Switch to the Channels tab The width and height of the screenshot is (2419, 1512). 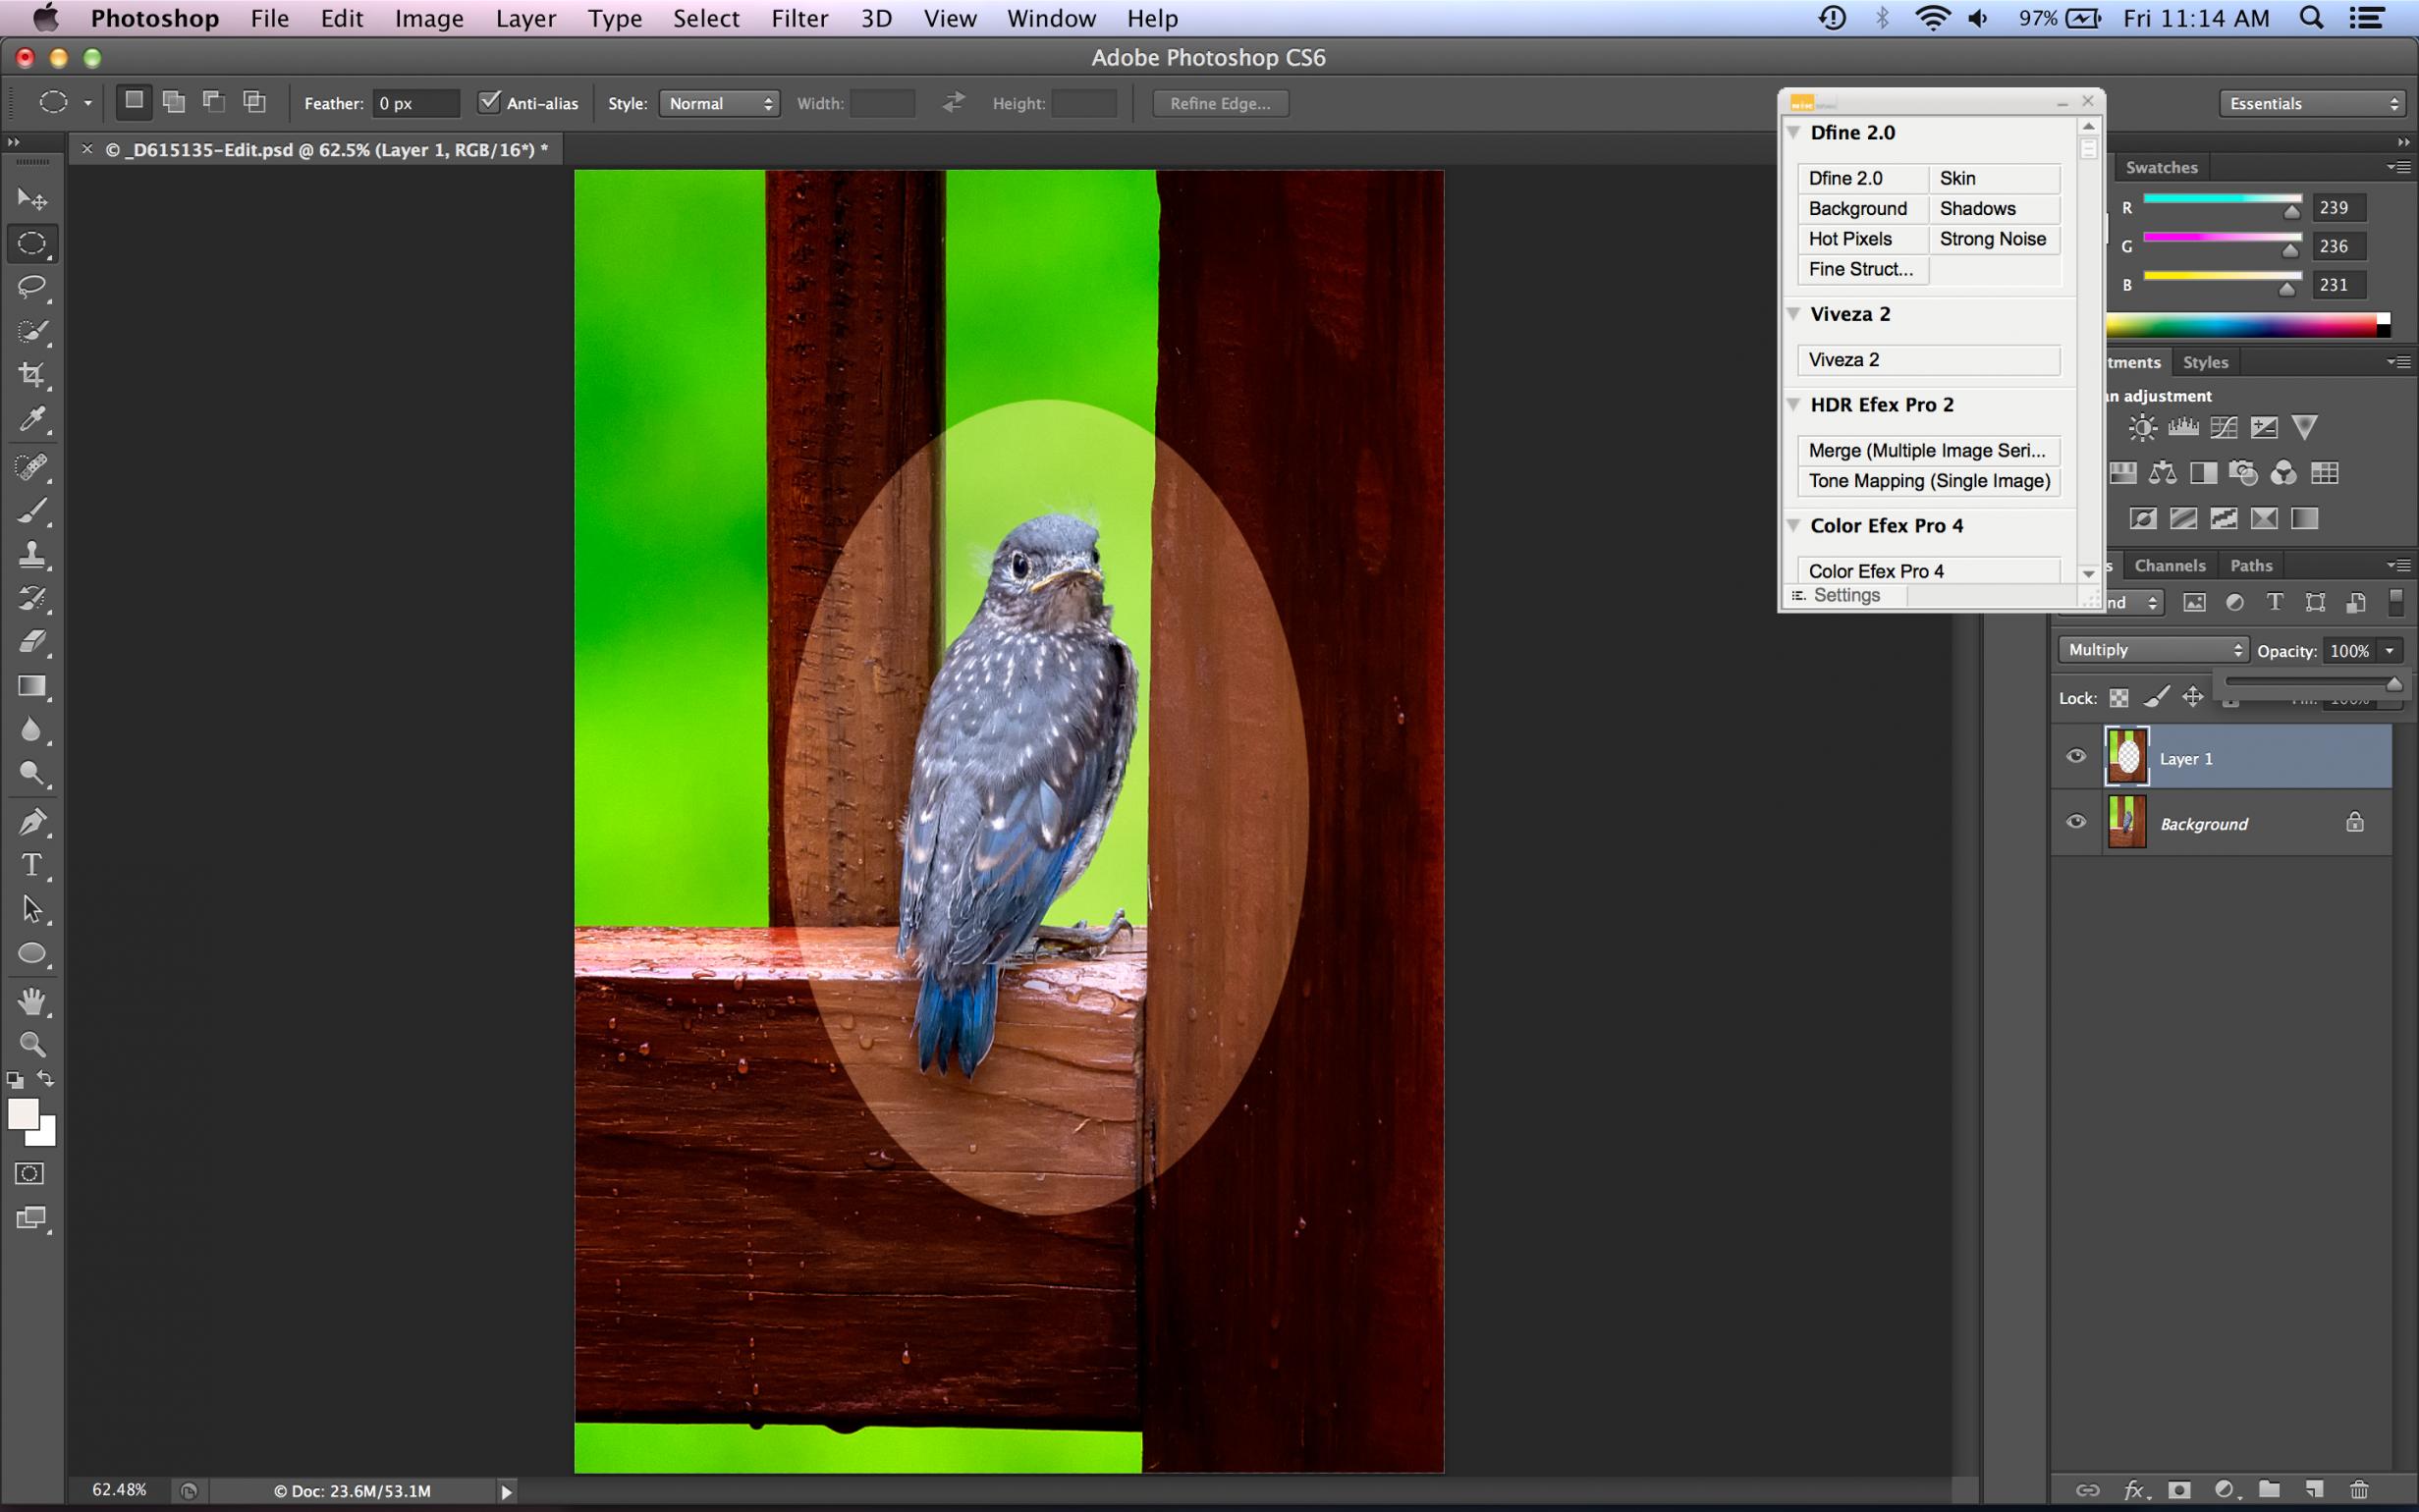[2169, 565]
